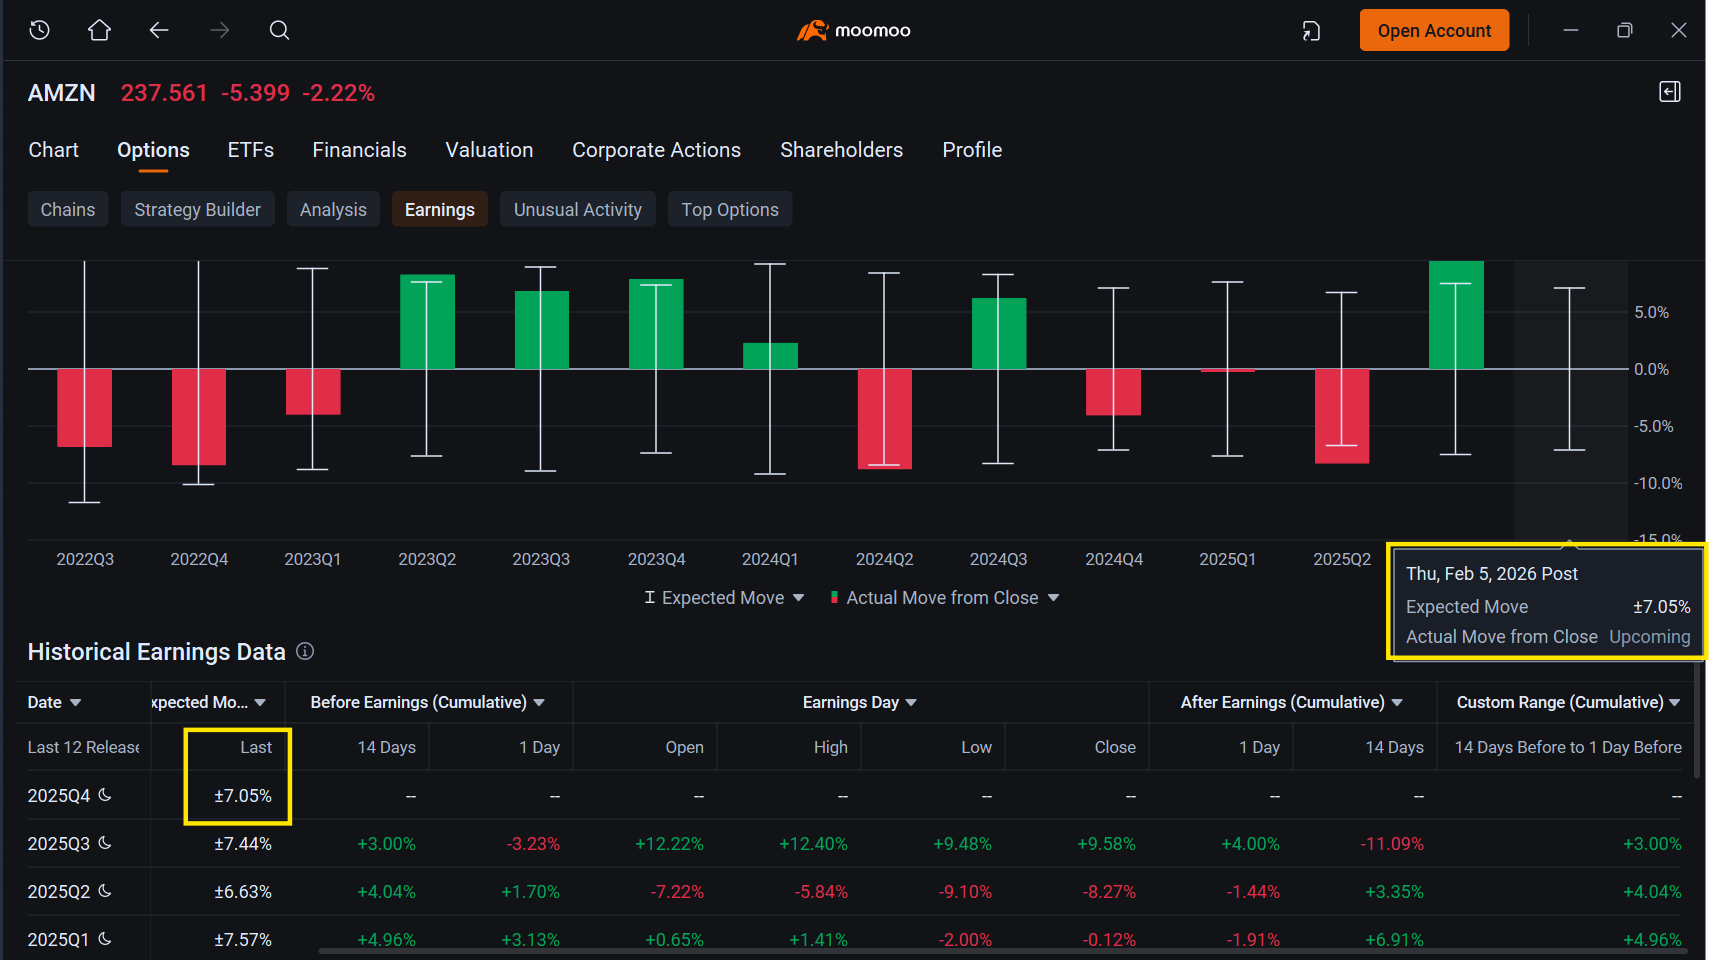Go to the home page icon
The height and width of the screenshot is (960, 1710).
(x=99, y=30)
